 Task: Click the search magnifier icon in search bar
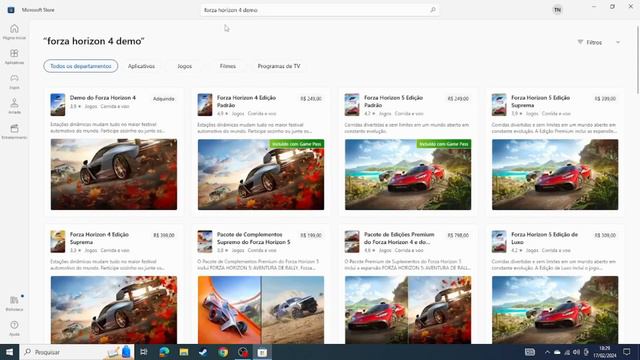point(433,10)
